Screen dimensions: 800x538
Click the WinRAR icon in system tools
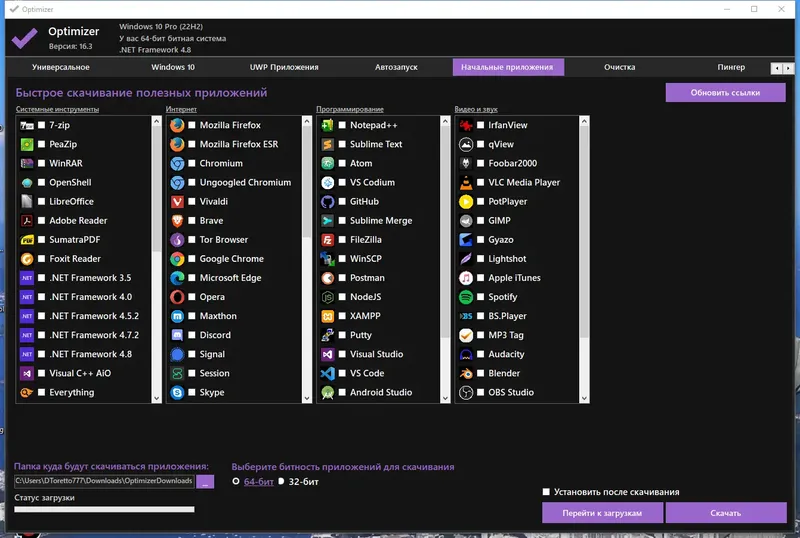pos(27,163)
